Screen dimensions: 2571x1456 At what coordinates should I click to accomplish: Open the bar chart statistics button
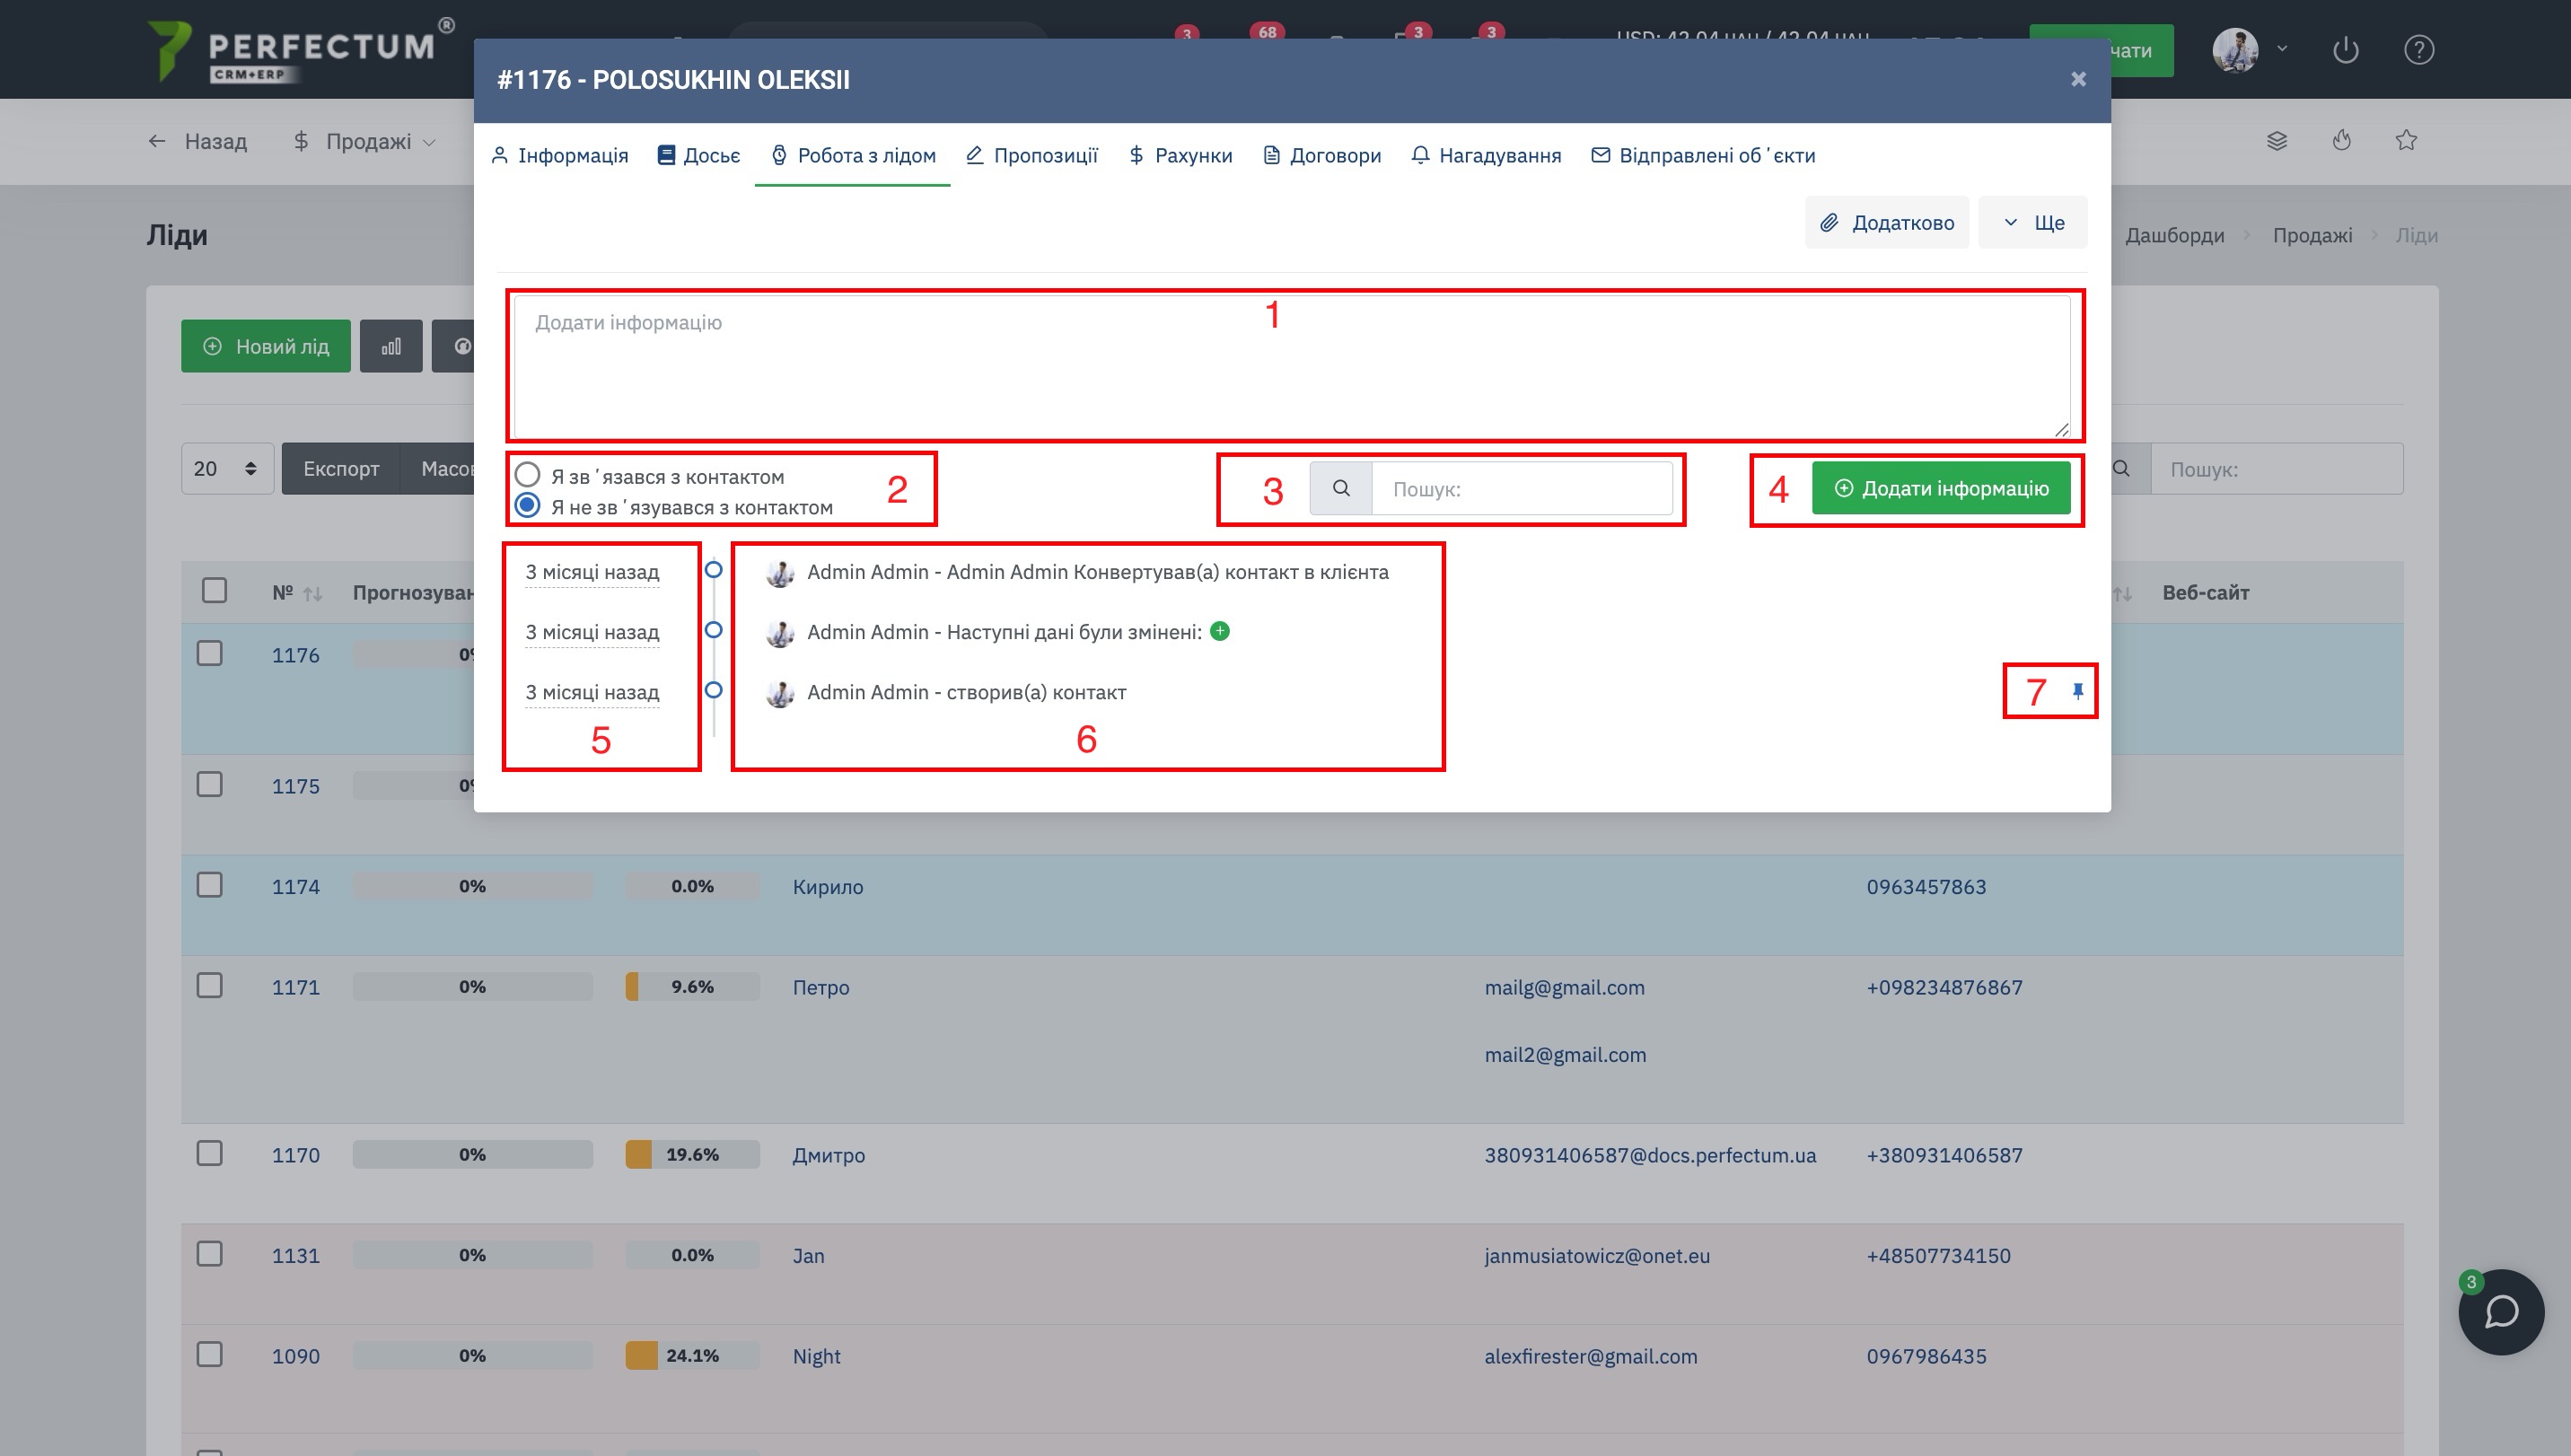point(391,347)
